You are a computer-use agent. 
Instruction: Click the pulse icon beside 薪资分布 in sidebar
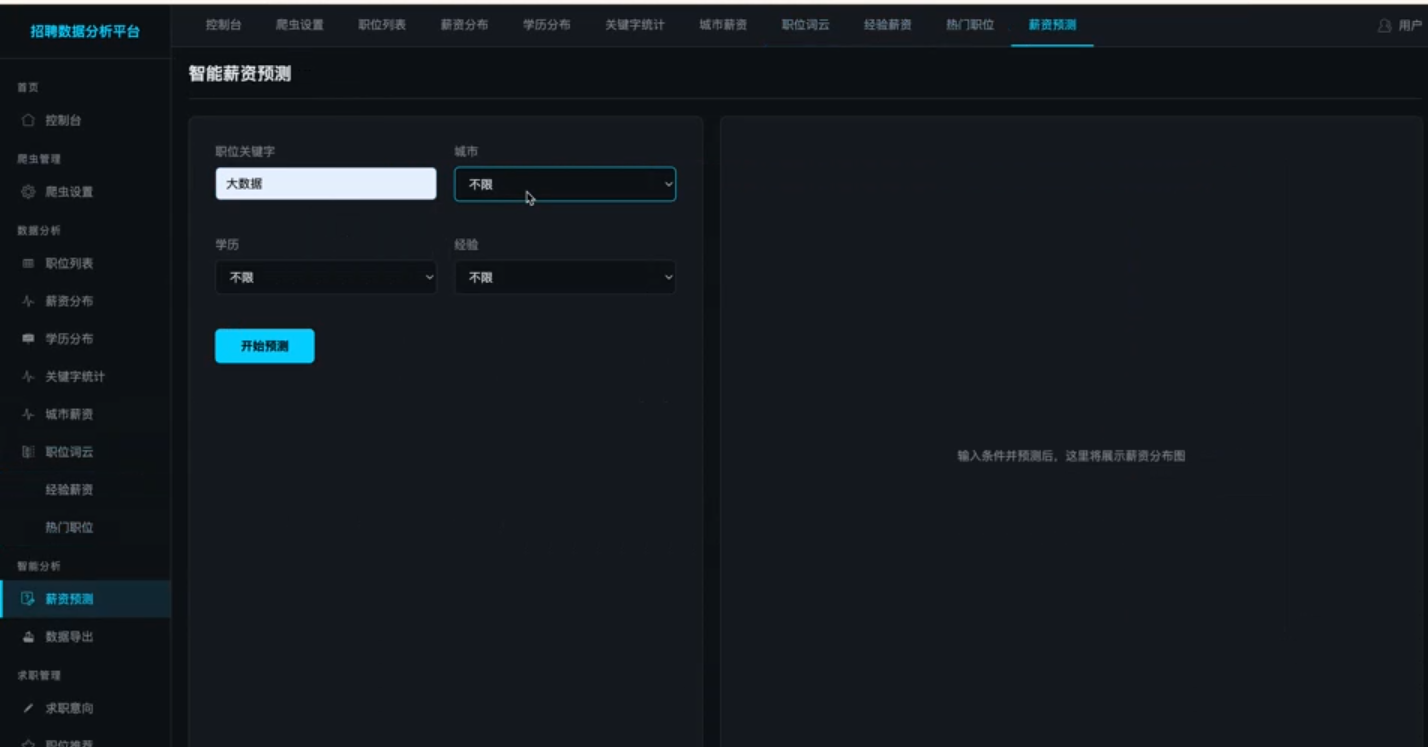click(28, 301)
